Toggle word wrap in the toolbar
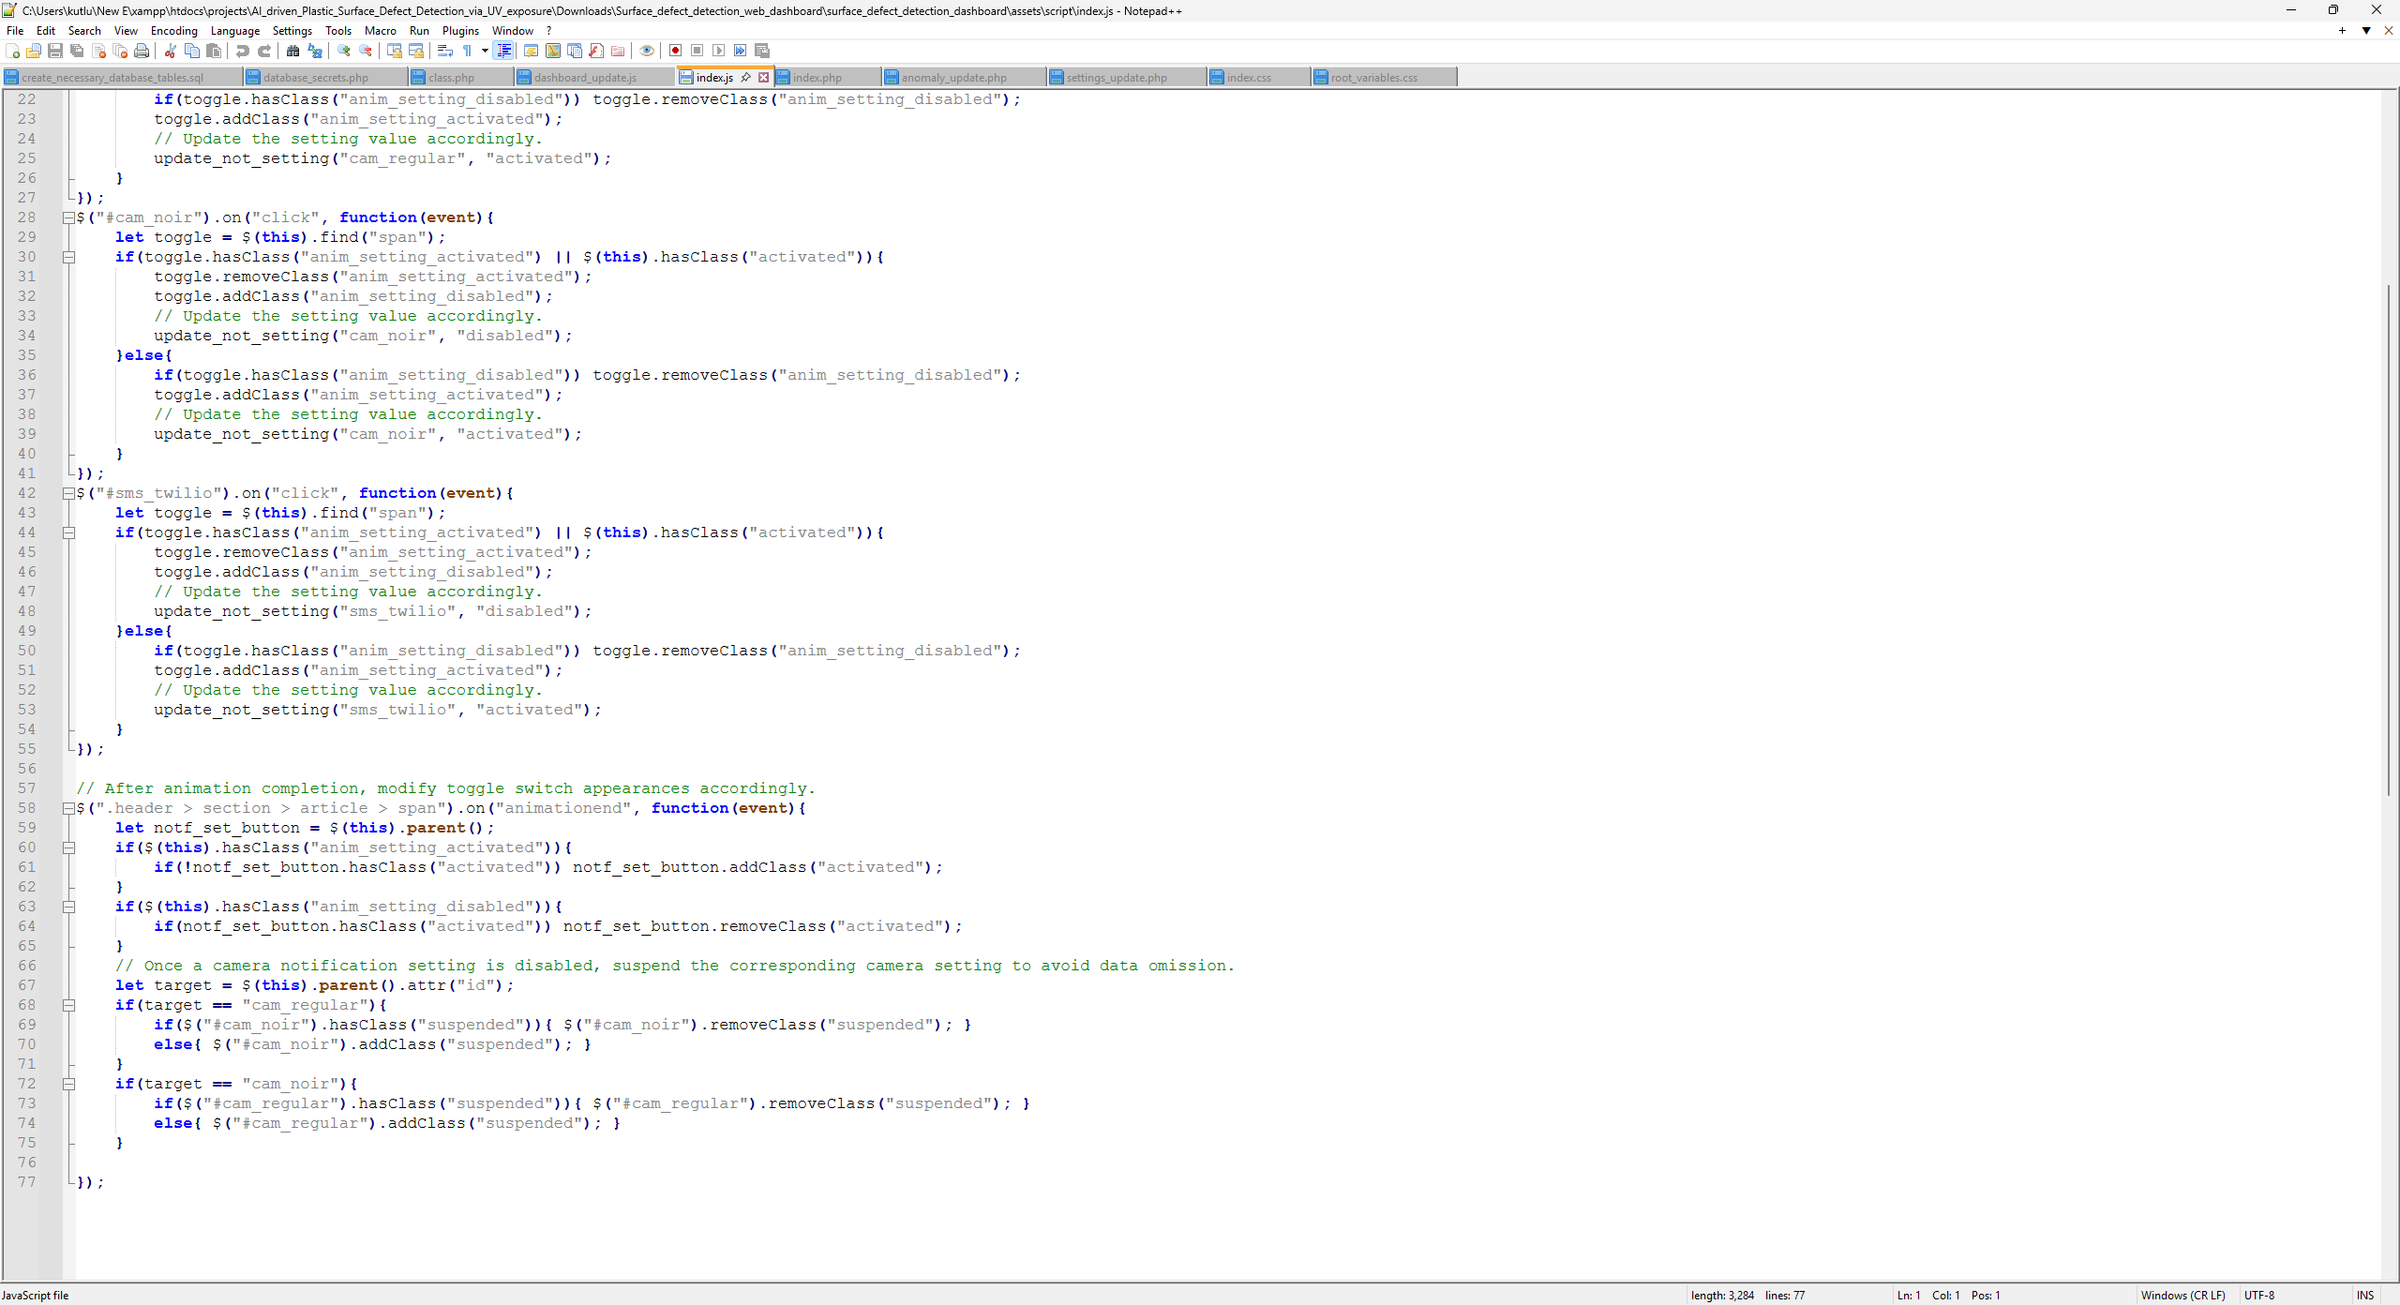 [445, 51]
